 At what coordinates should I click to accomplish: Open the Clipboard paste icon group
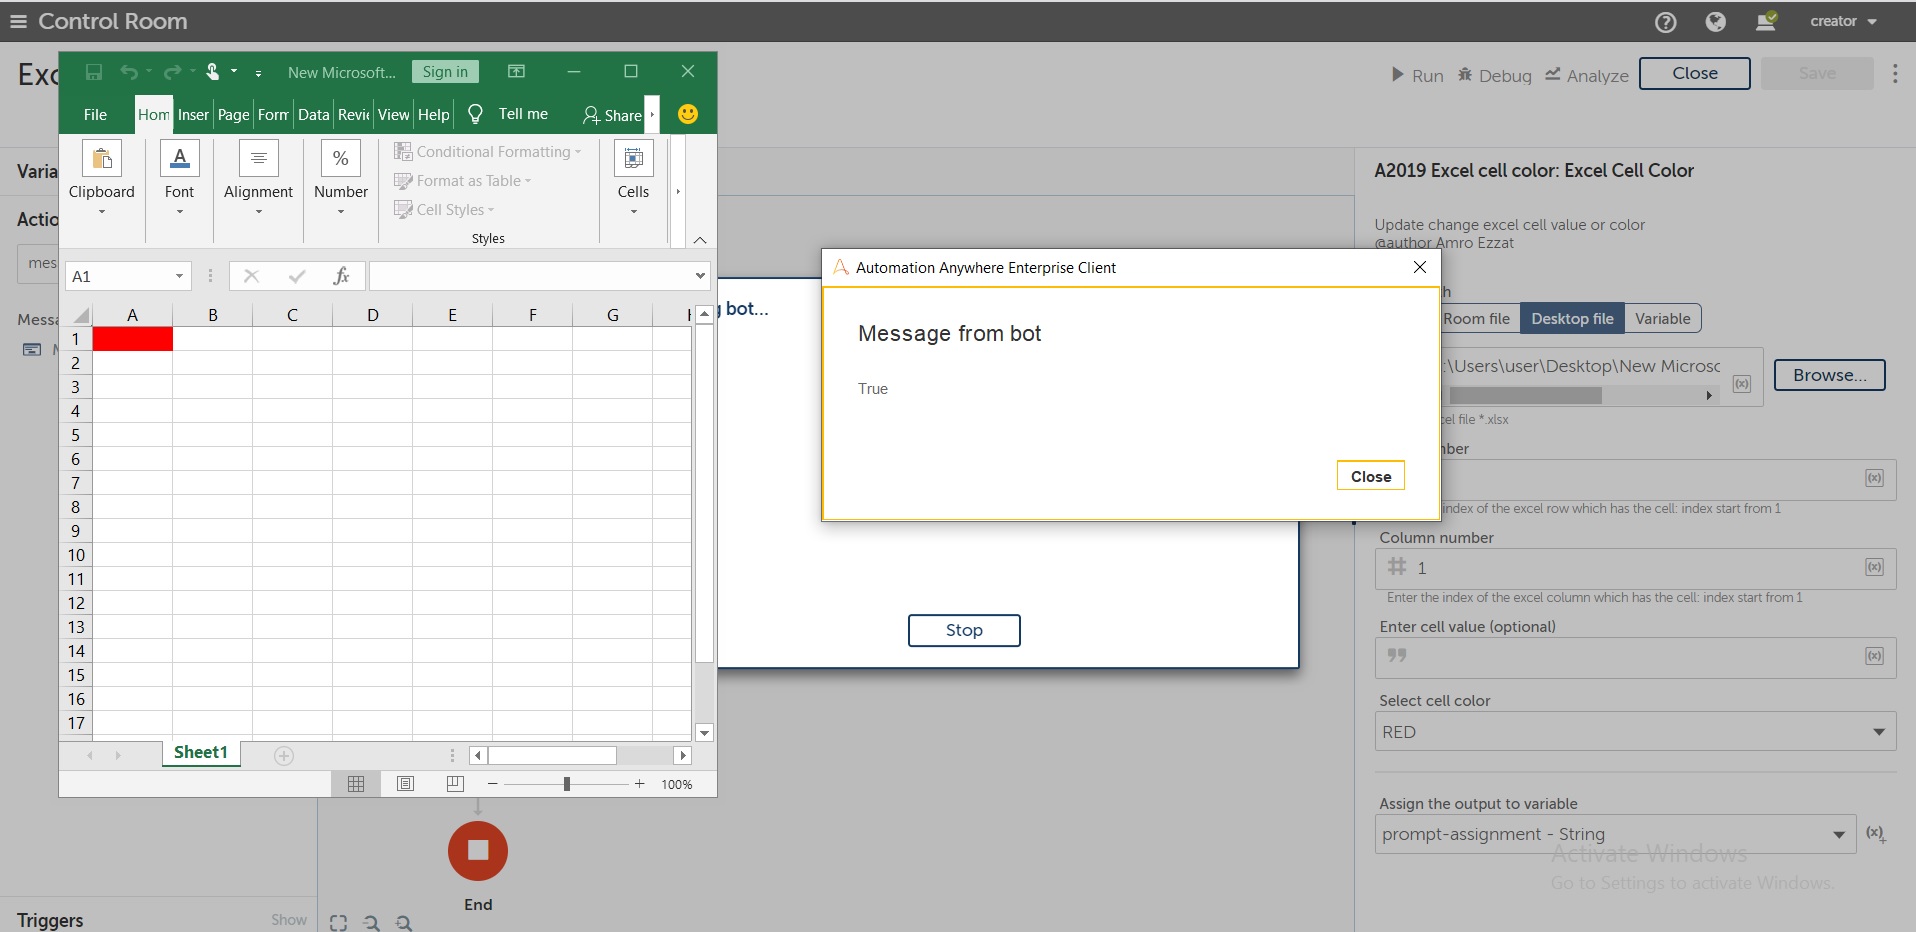coord(101,160)
